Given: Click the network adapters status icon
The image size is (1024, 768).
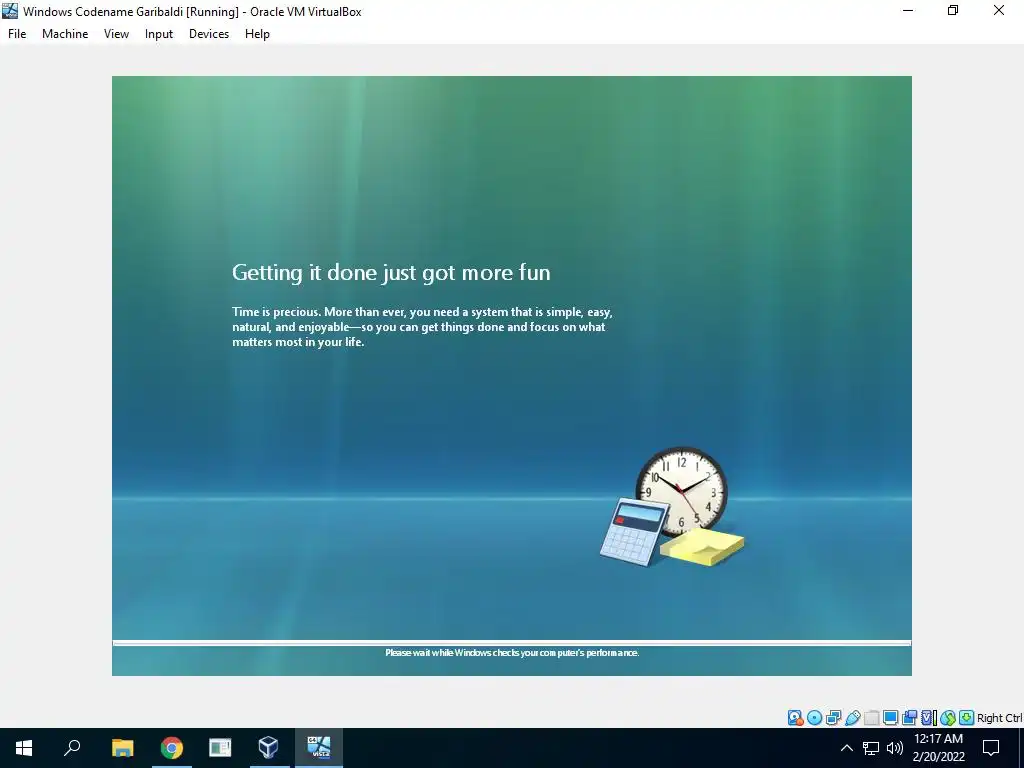Looking at the screenshot, I should (833, 718).
